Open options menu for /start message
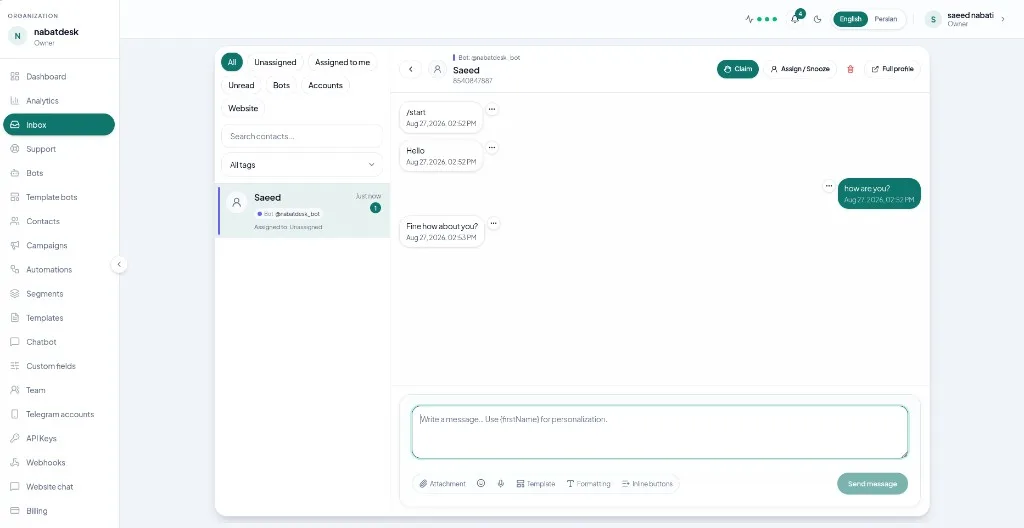Viewport: 1024px width, 528px height. (x=492, y=109)
